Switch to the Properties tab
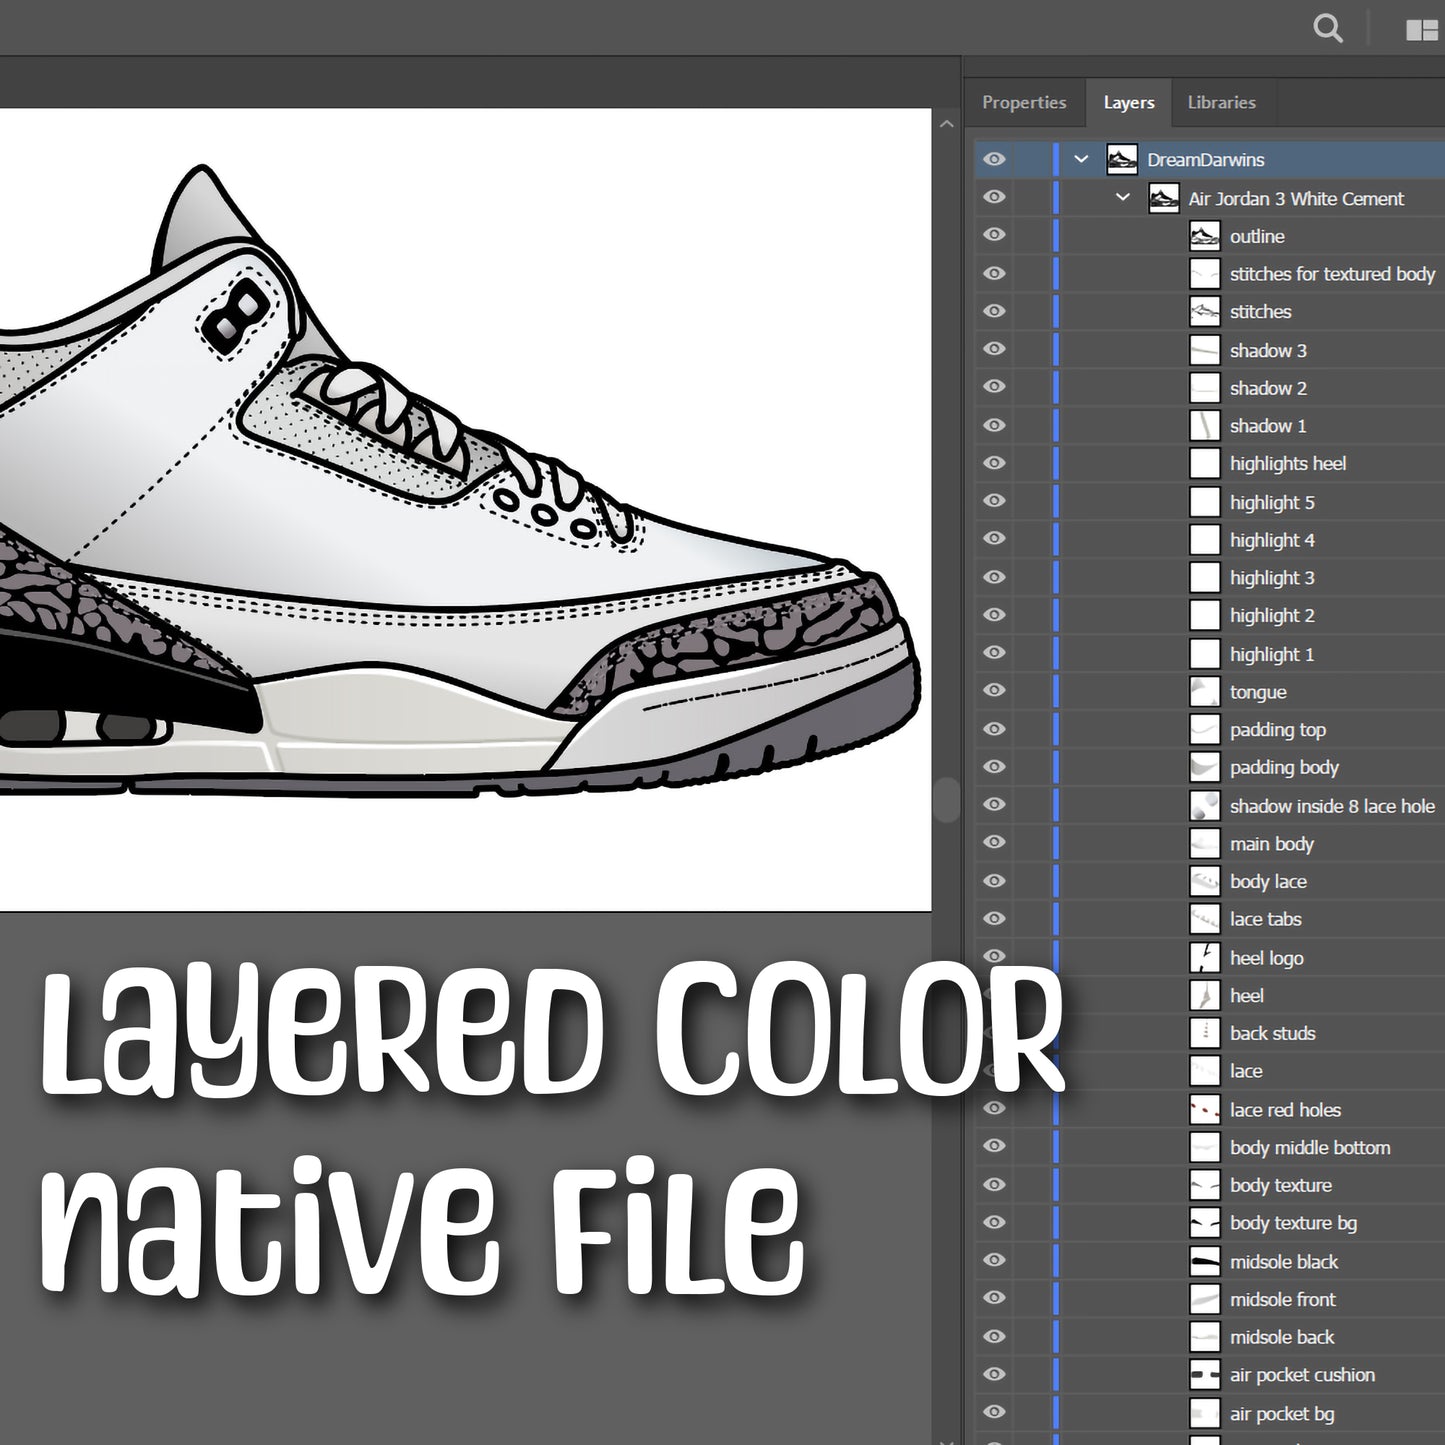Viewport: 1445px width, 1445px height. tap(1023, 101)
